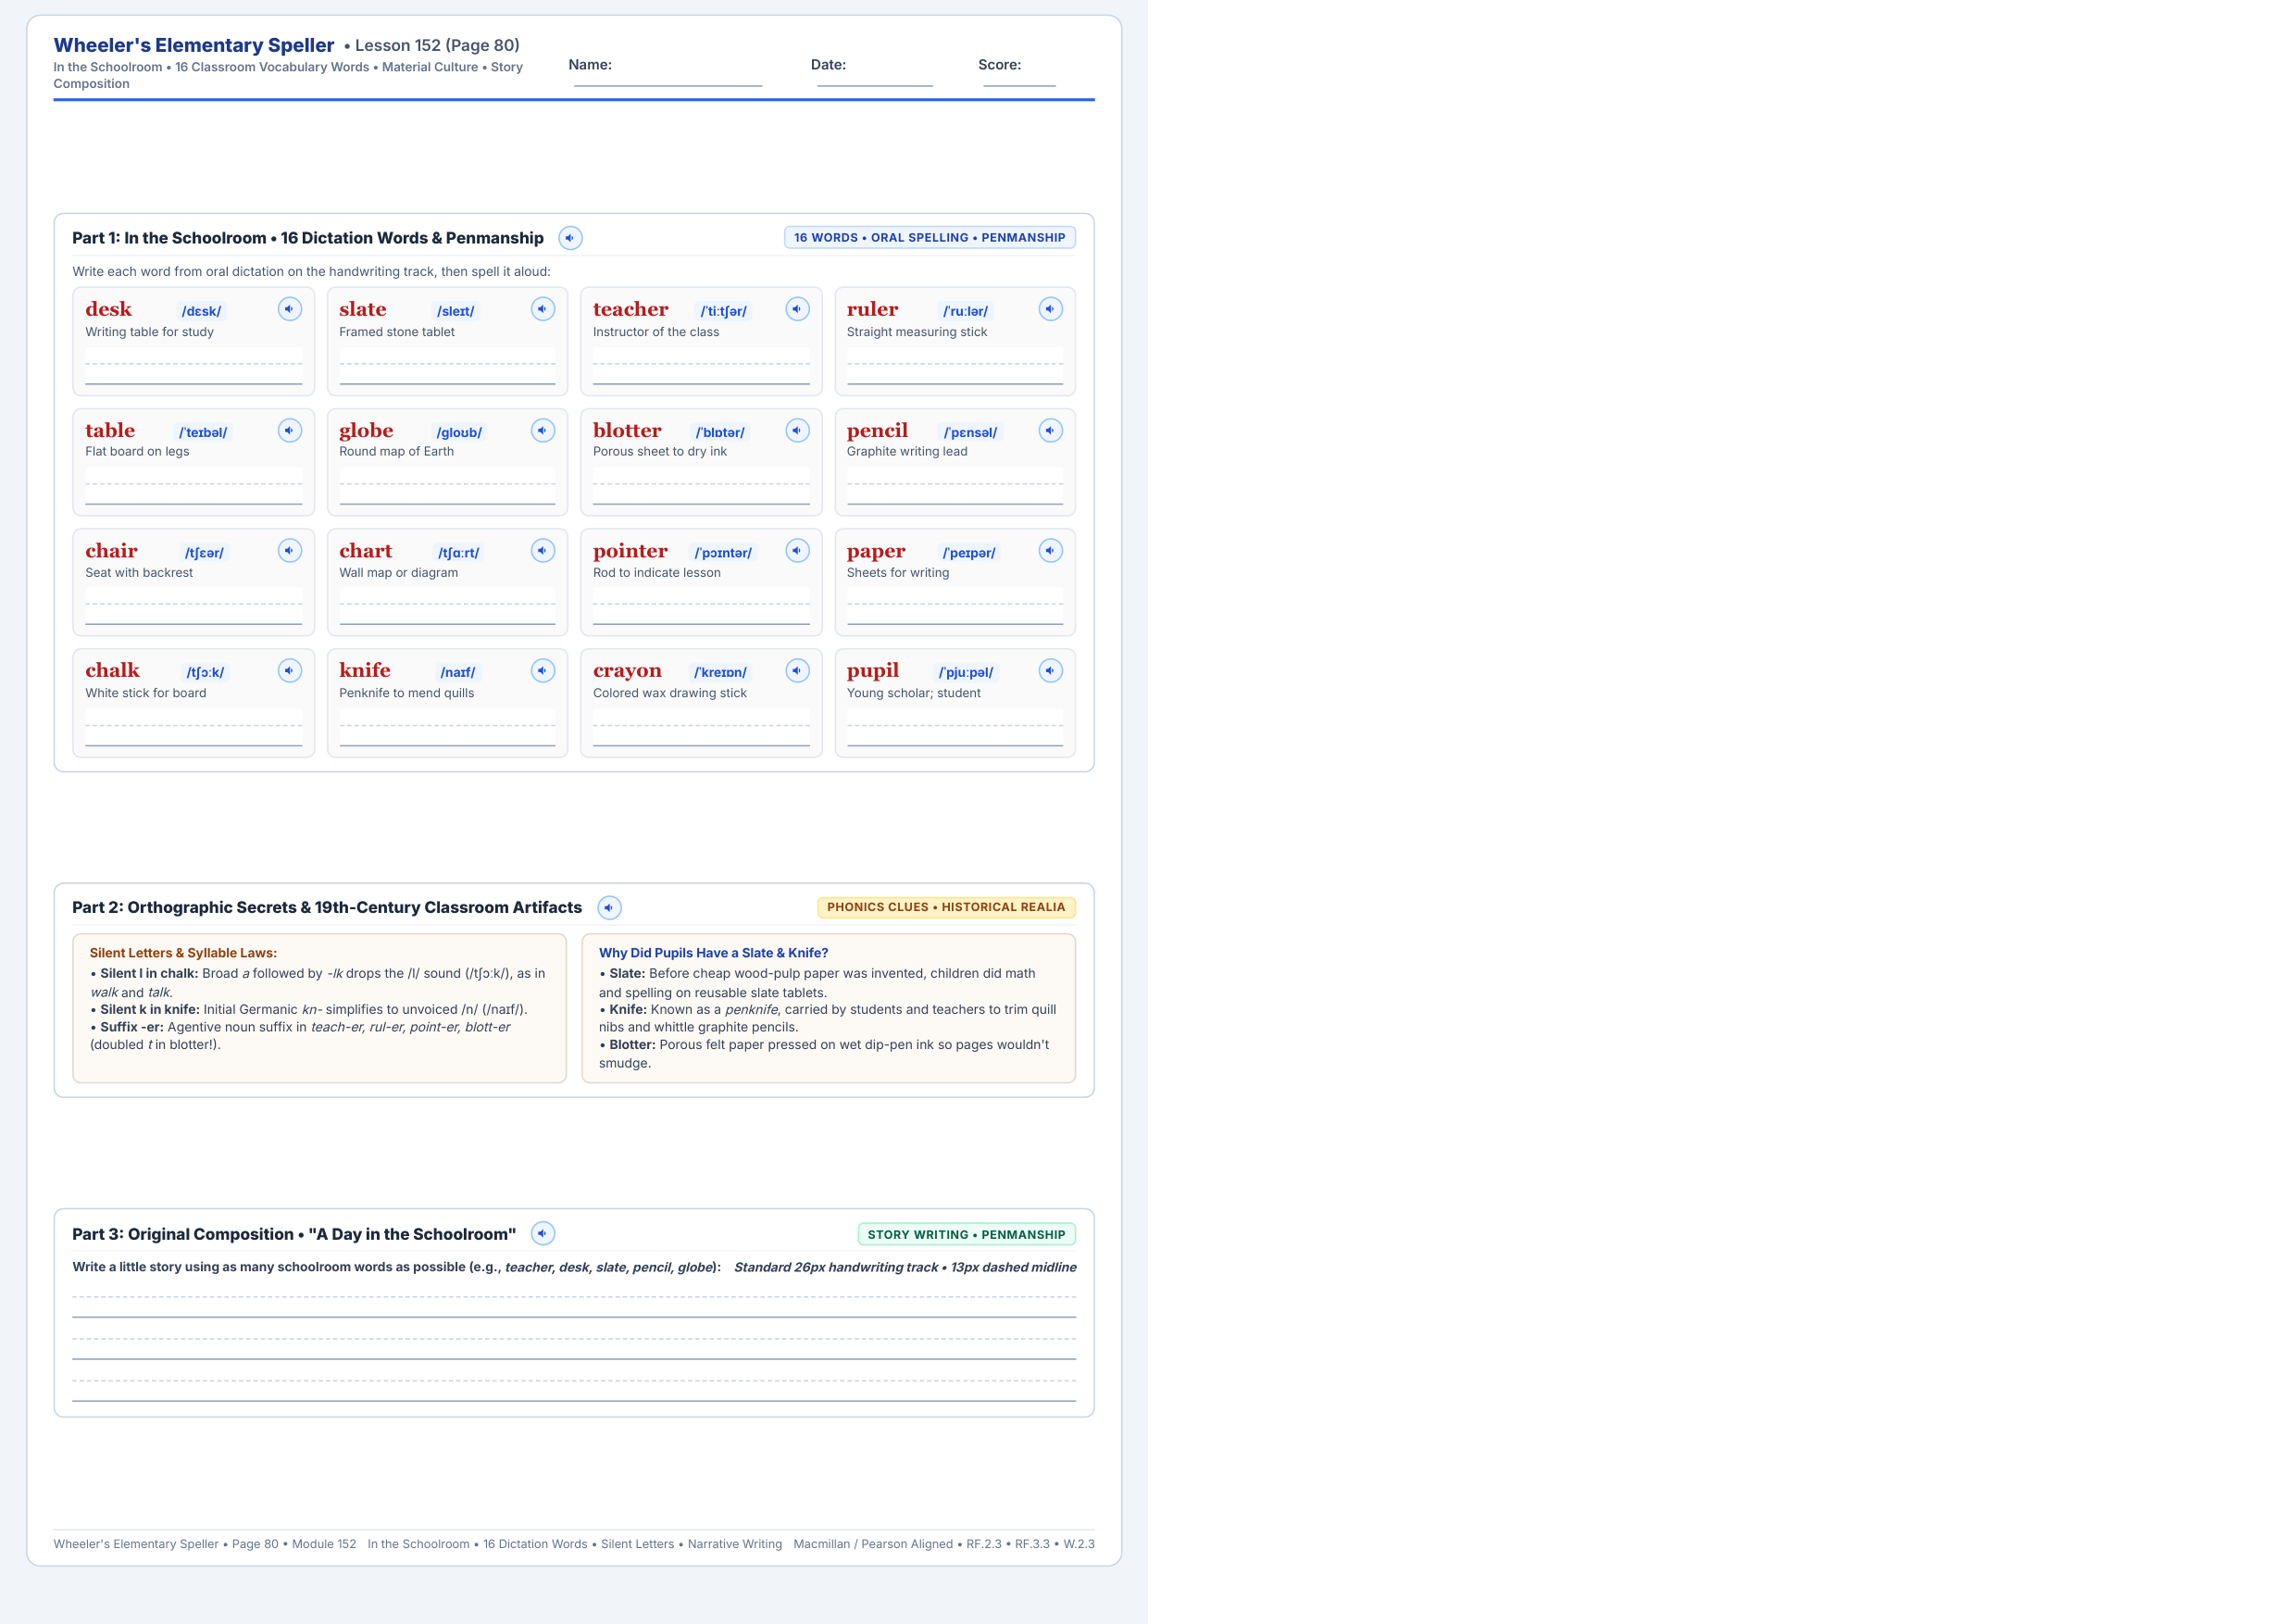This screenshot has width=2296, height=1624.
Task: Click Why Did Pupils Have a Slate heading
Action: [714, 953]
